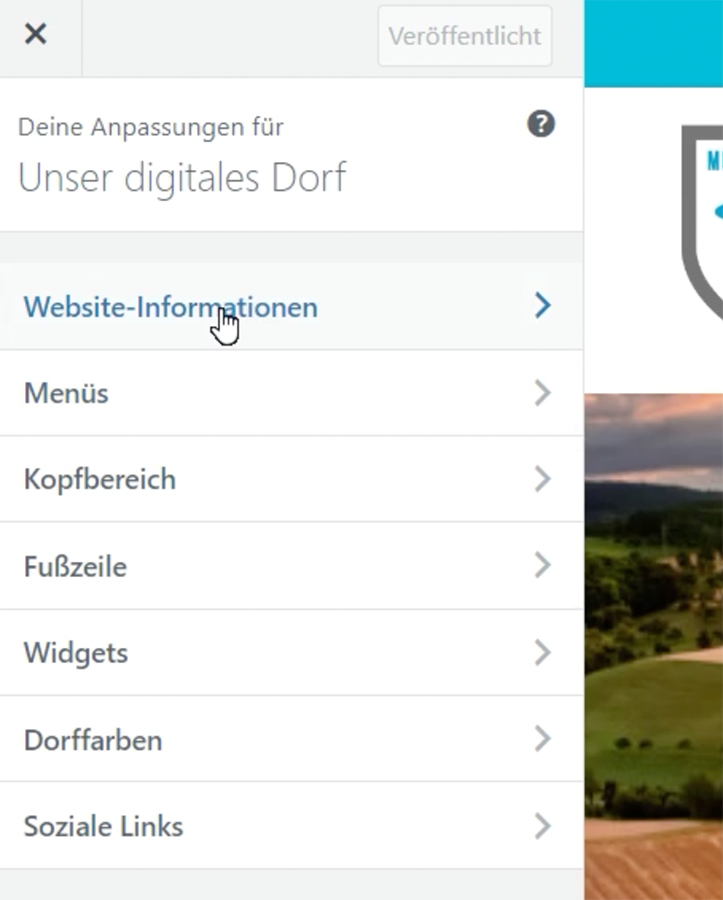Click the chevron icon beside Dorffarben

542,740
